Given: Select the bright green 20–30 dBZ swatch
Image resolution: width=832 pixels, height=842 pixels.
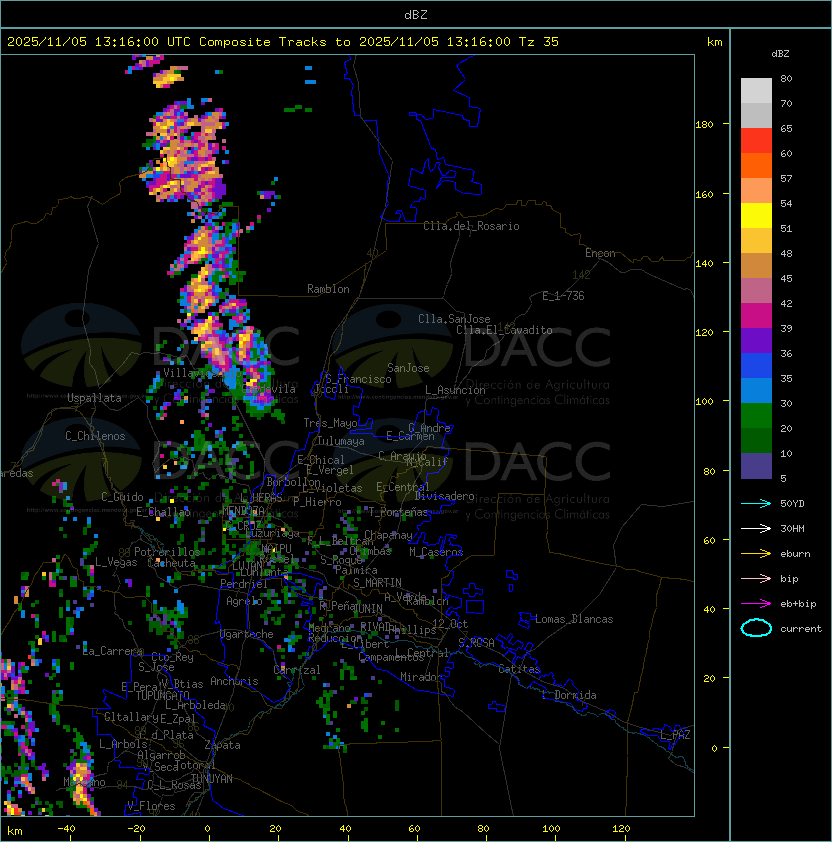Looking at the screenshot, I should click(x=756, y=416).
